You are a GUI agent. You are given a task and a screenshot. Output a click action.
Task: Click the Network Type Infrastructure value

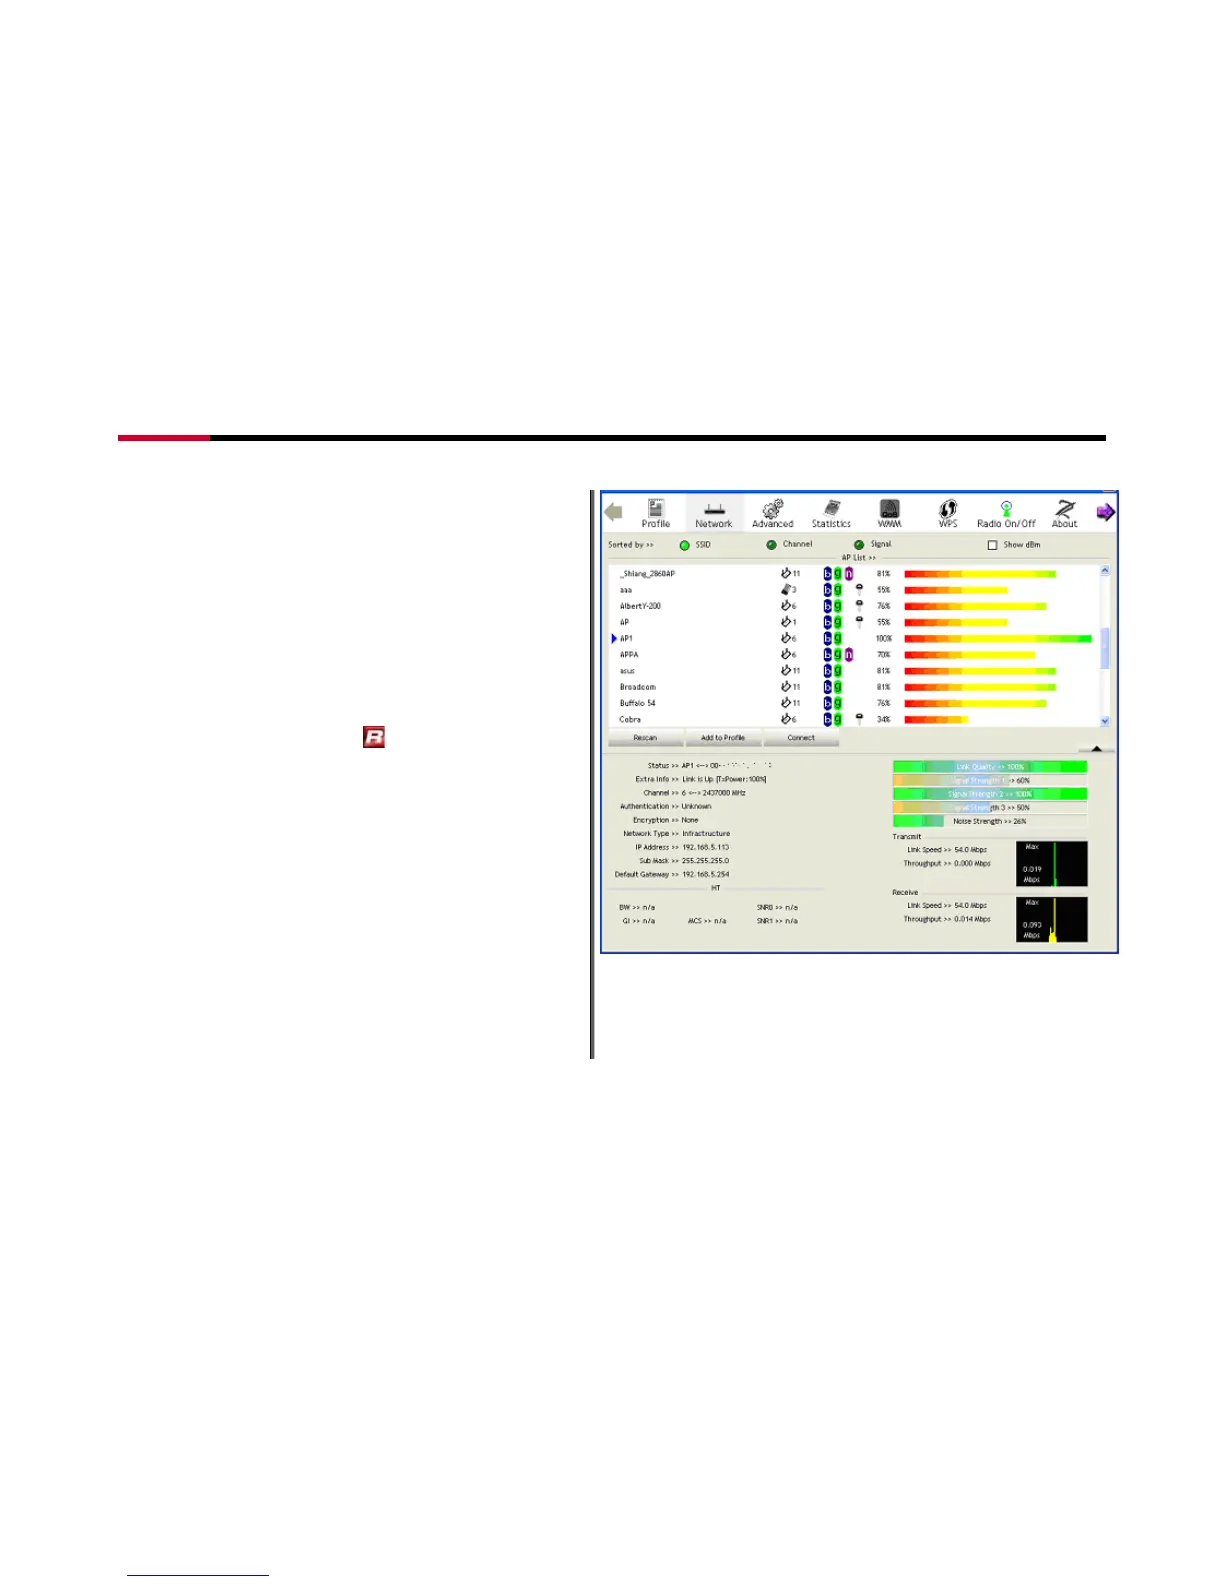(706, 834)
